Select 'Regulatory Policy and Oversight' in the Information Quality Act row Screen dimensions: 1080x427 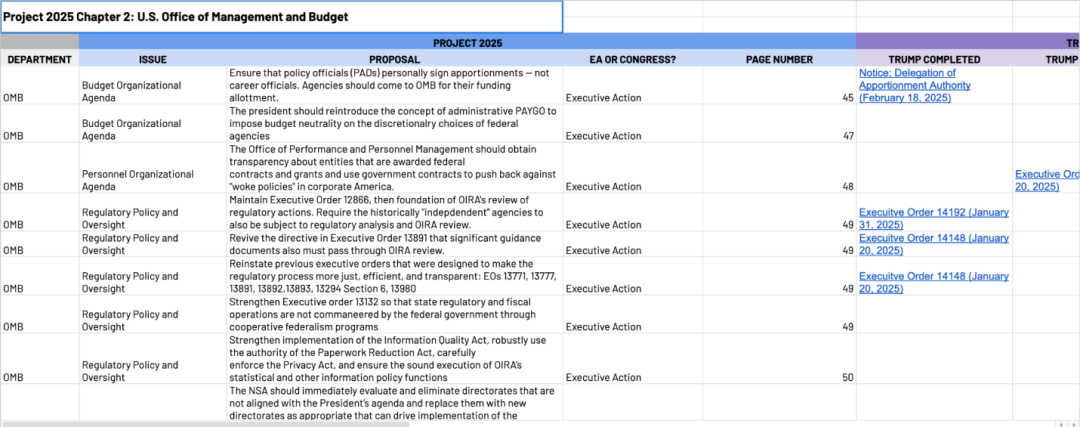point(152,359)
